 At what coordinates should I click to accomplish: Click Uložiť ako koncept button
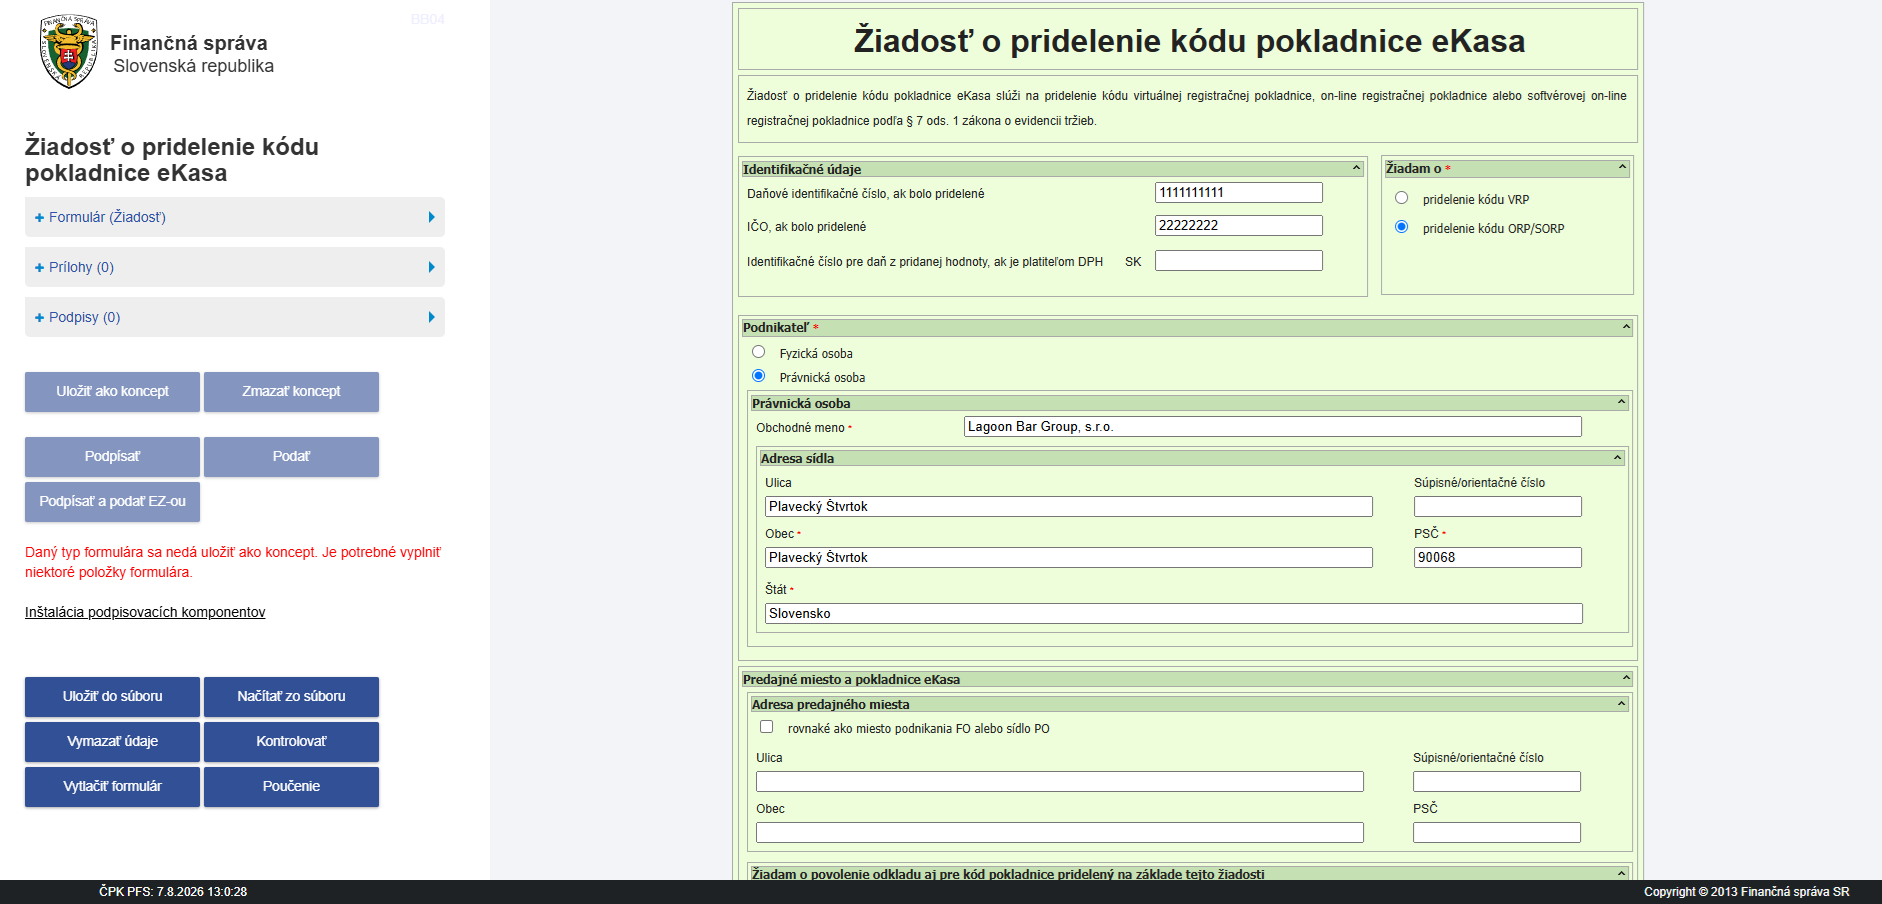(112, 392)
